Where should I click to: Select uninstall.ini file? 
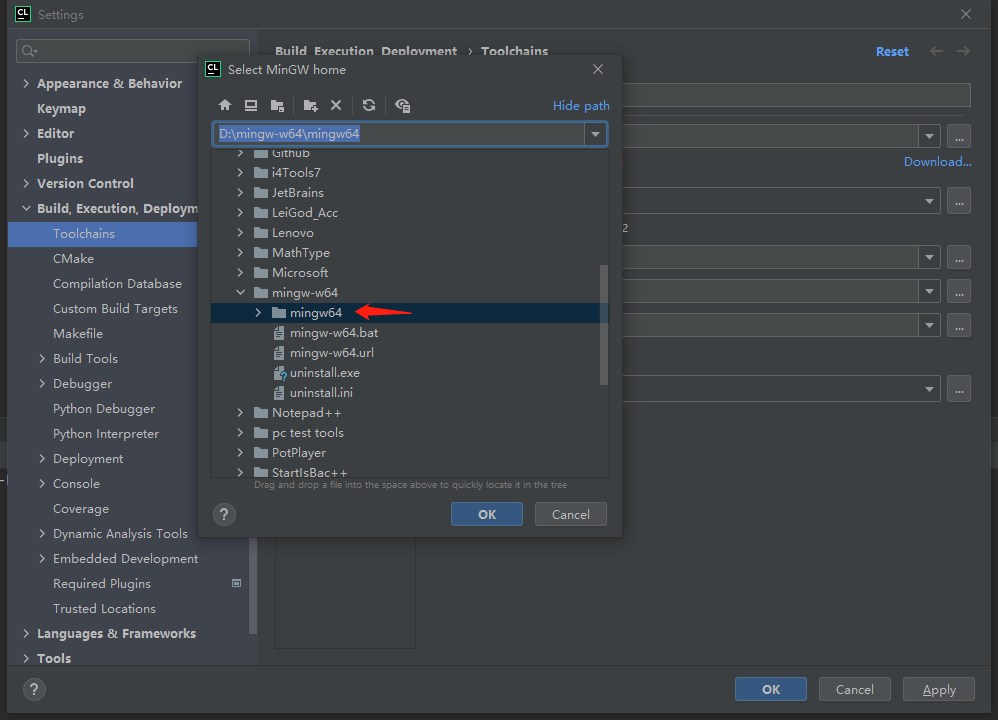point(321,393)
